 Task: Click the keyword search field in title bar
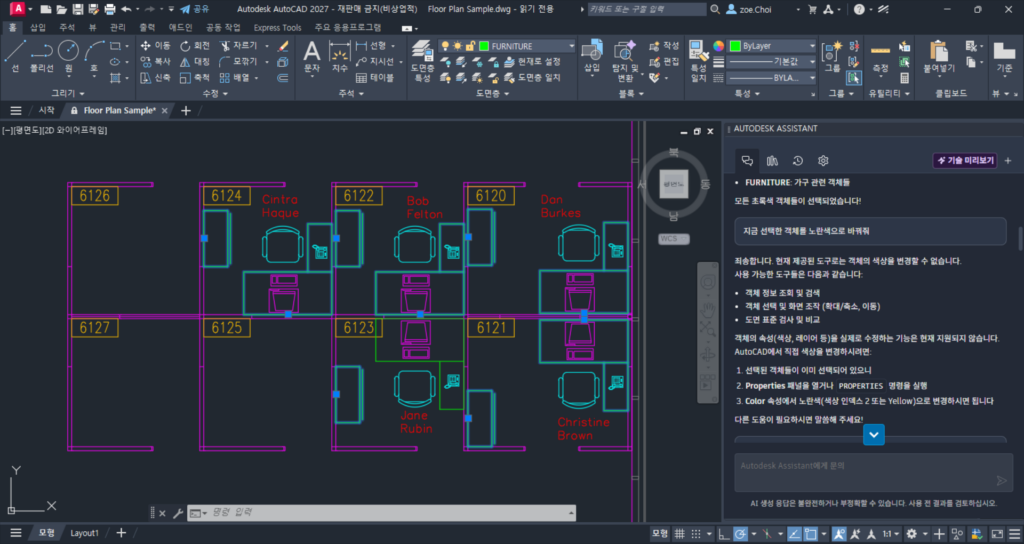click(x=647, y=10)
